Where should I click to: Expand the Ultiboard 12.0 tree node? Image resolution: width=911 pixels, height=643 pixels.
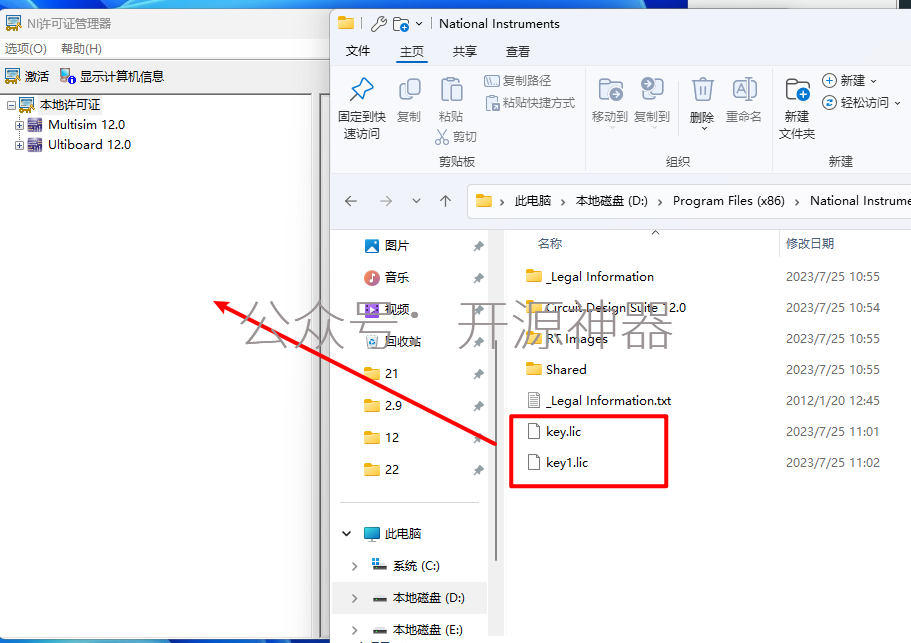(19, 145)
